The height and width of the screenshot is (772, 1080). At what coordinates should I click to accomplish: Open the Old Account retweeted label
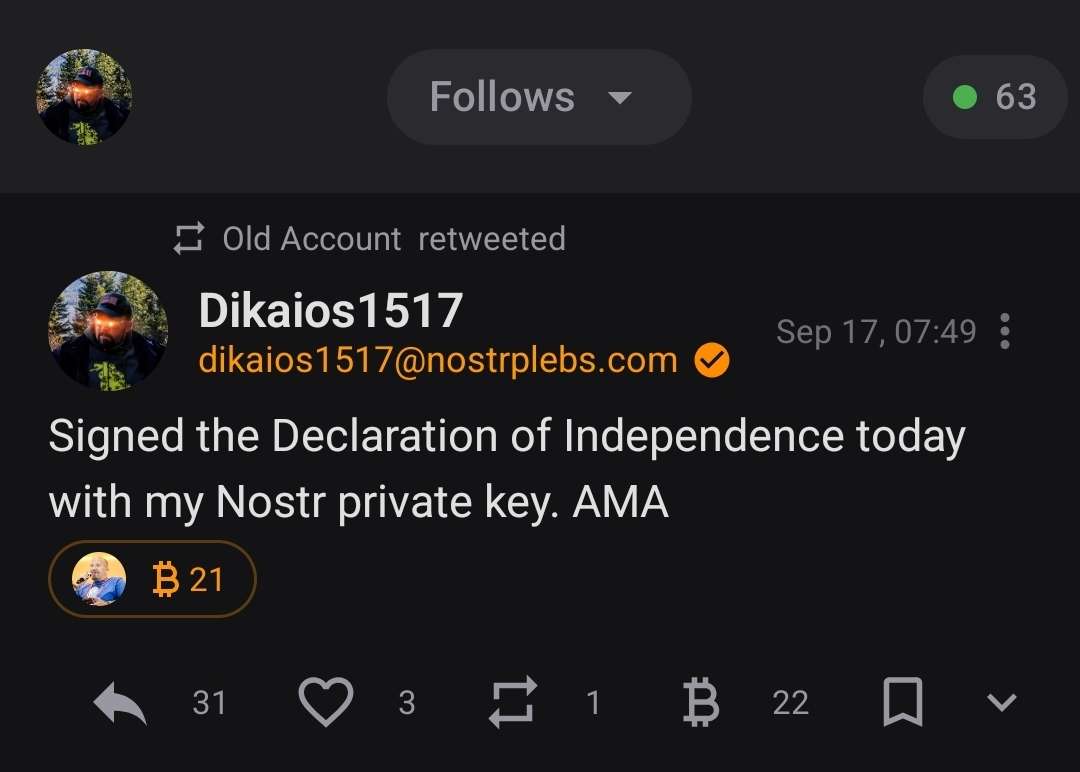pyautogui.click(x=392, y=239)
